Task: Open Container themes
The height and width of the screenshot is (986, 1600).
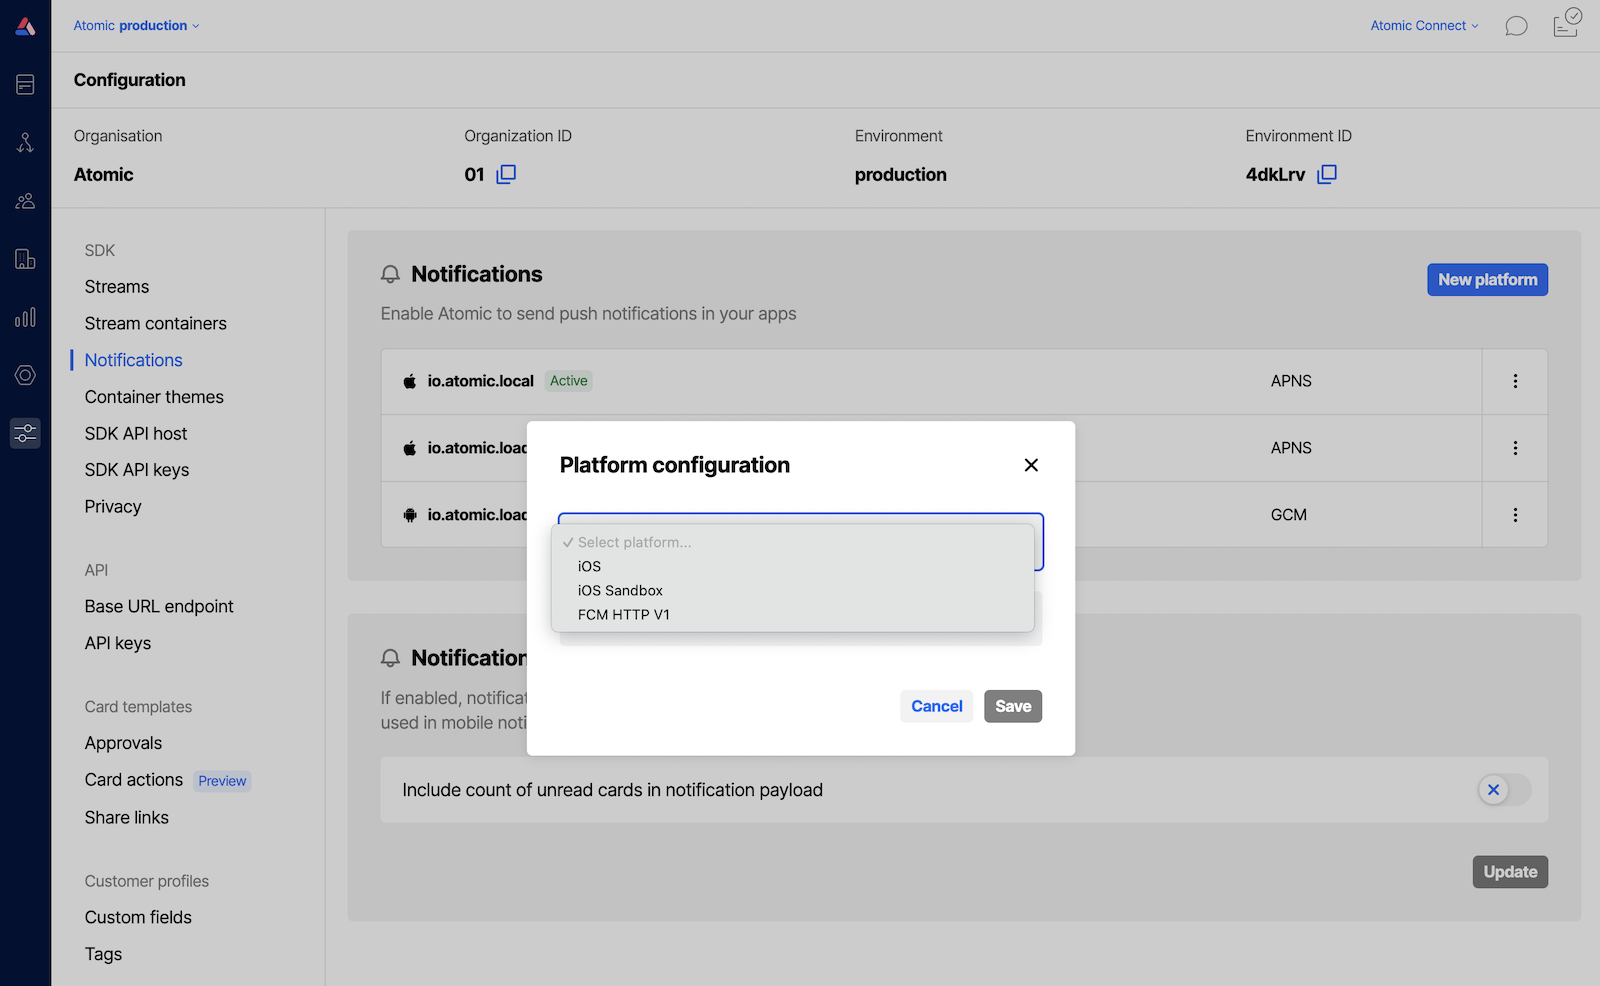Action: pyautogui.click(x=154, y=397)
